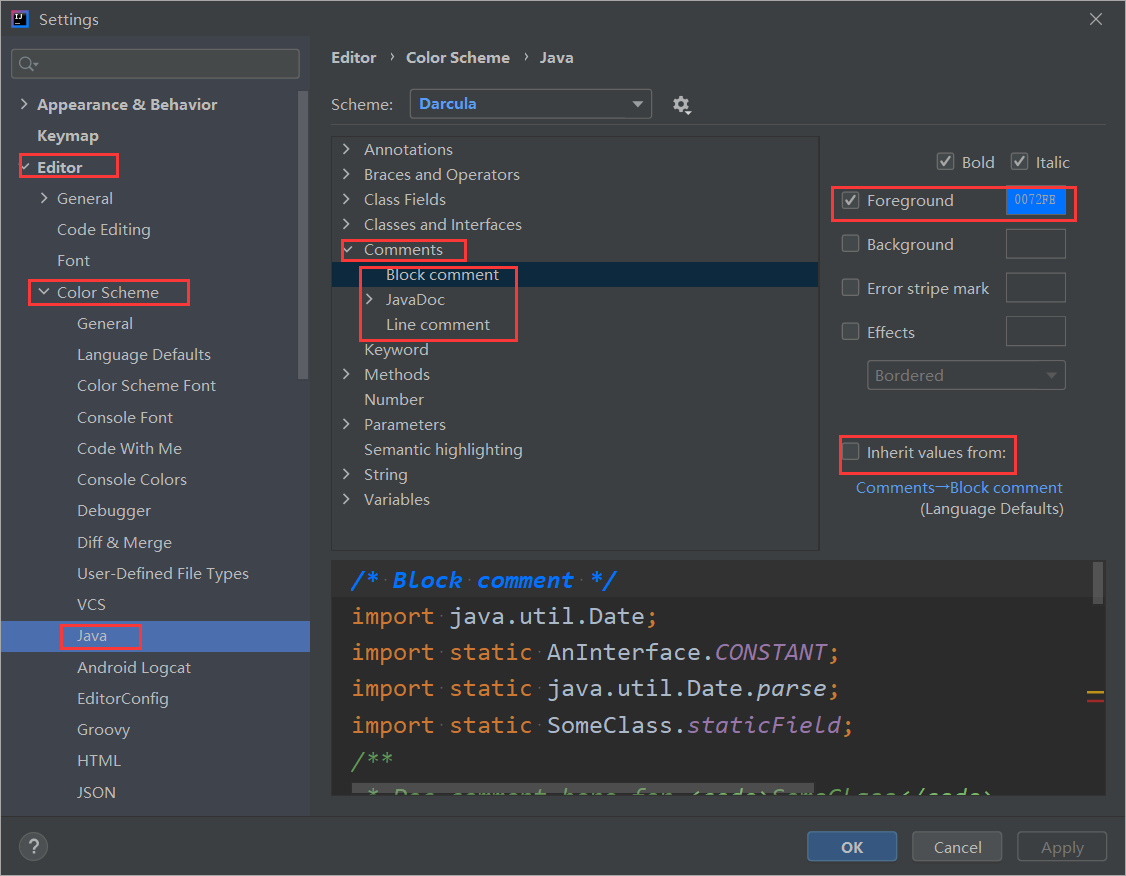Screen dimensions: 1126x876
Task: Follow Comments→Block comment link
Action: click(959, 488)
